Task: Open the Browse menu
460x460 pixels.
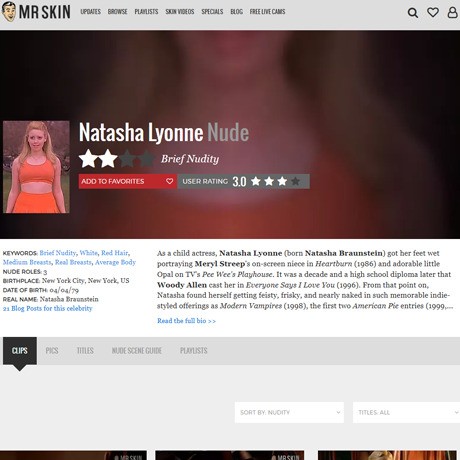Action: tap(117, 12)
